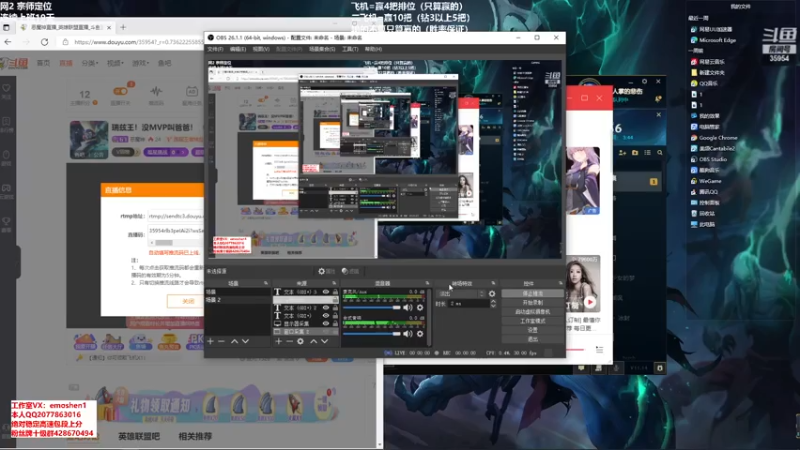Click the search icon in the game client

(x=660, y=153)
